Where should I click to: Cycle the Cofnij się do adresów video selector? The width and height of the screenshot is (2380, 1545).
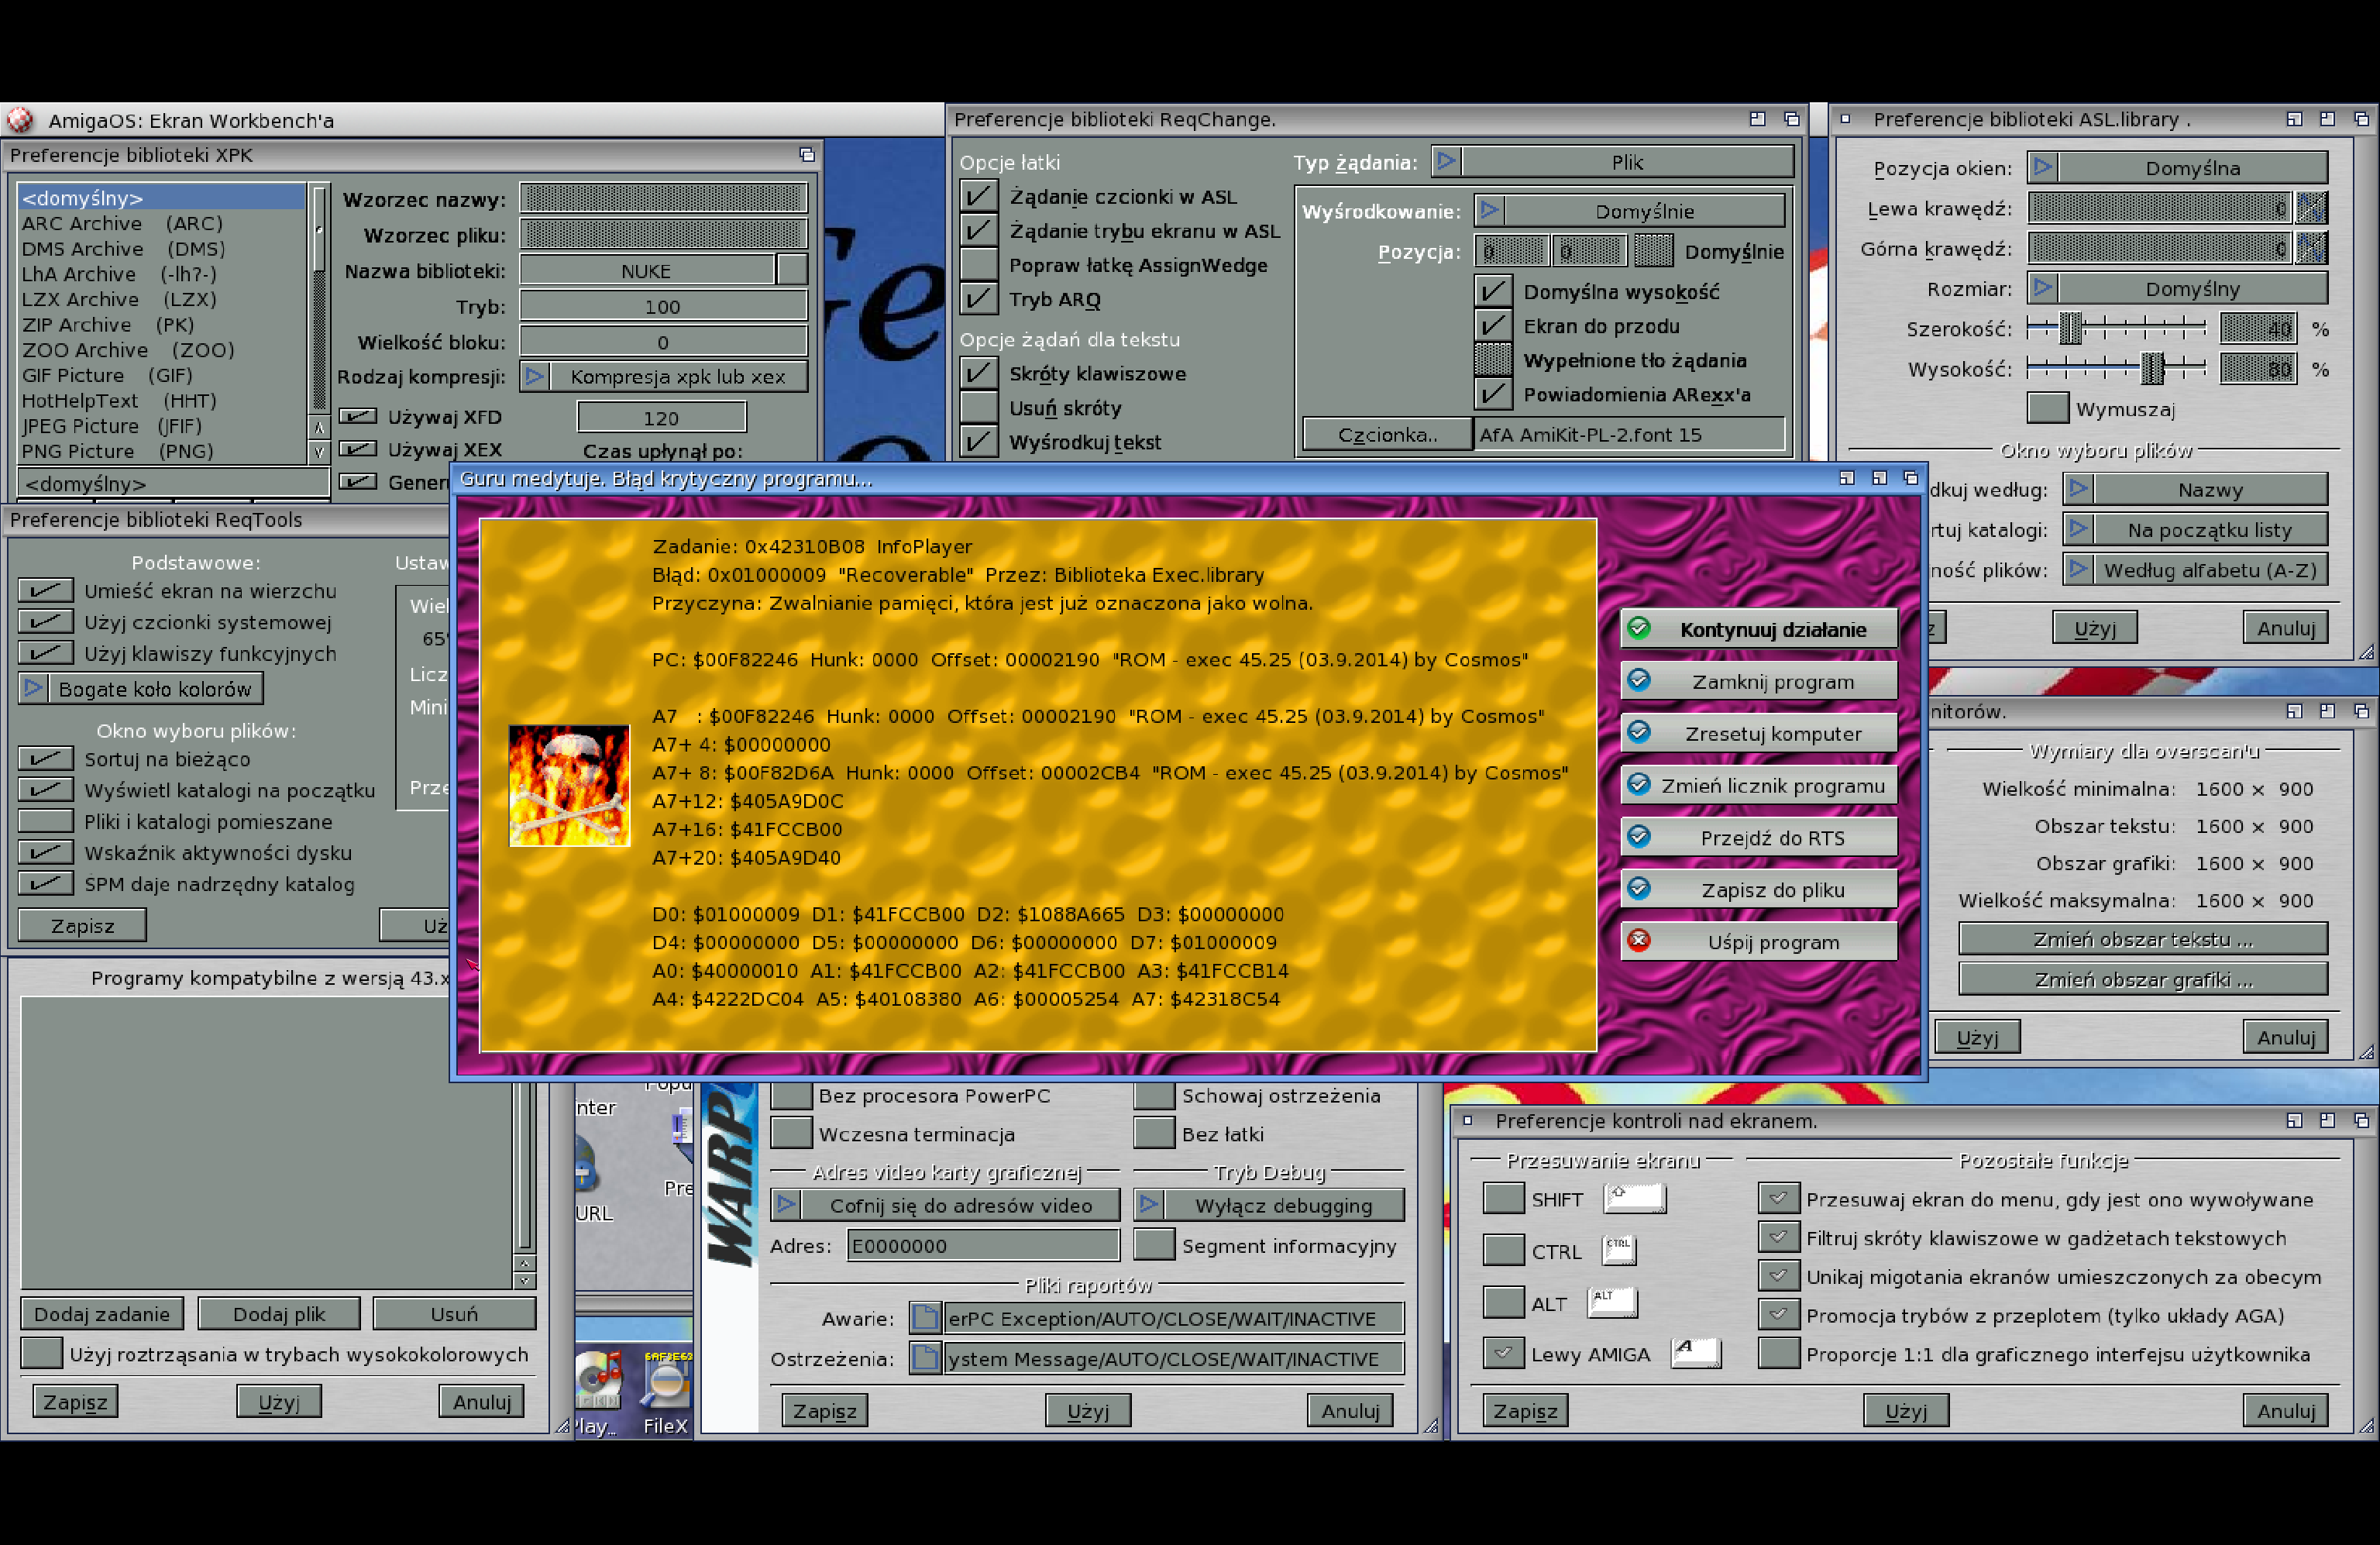click(x=945, y=1205)
